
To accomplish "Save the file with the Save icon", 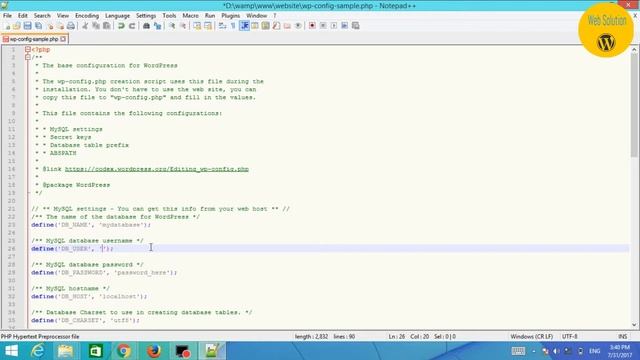I will pos(27,26).
